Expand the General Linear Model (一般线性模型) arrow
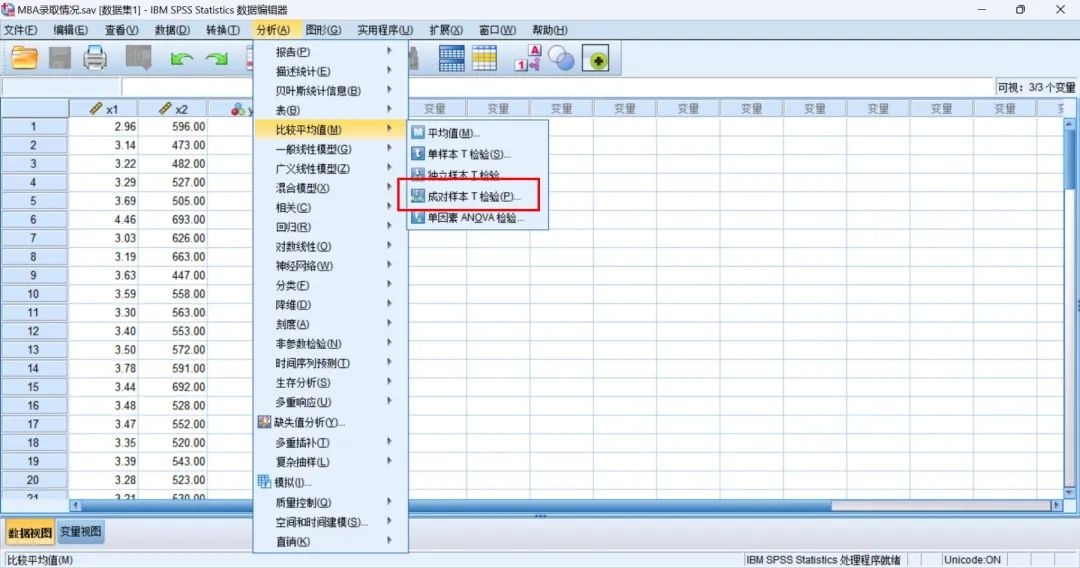 tap(389, 148)
